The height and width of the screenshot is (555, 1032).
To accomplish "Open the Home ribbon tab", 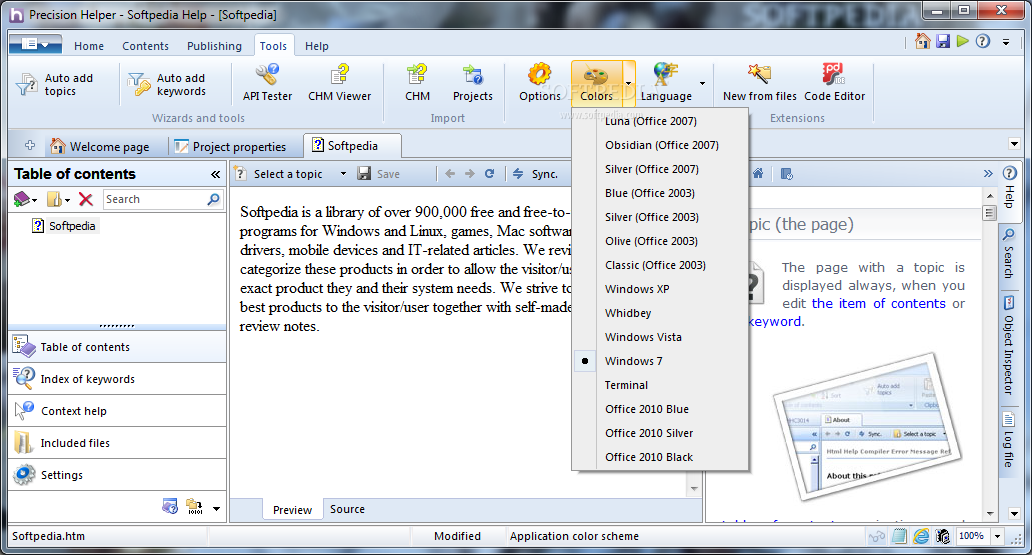I will coord(89,46).
